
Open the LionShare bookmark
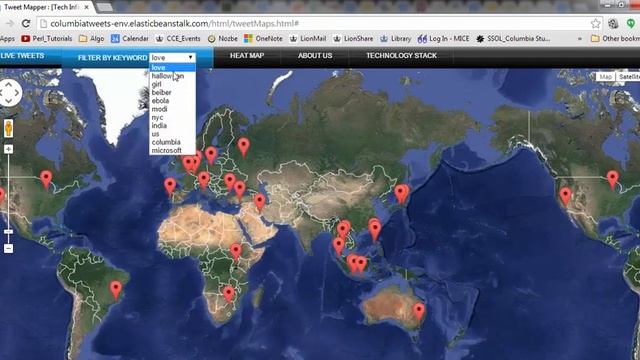tap(353, 38)
